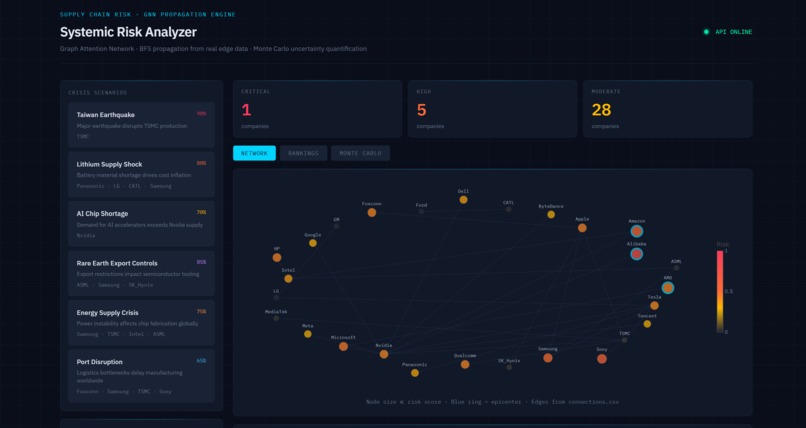Viewport: 806px width, 428px height.
Task: Click the Foxconn node
Action: pyautogui.click(x=372, y=213)
